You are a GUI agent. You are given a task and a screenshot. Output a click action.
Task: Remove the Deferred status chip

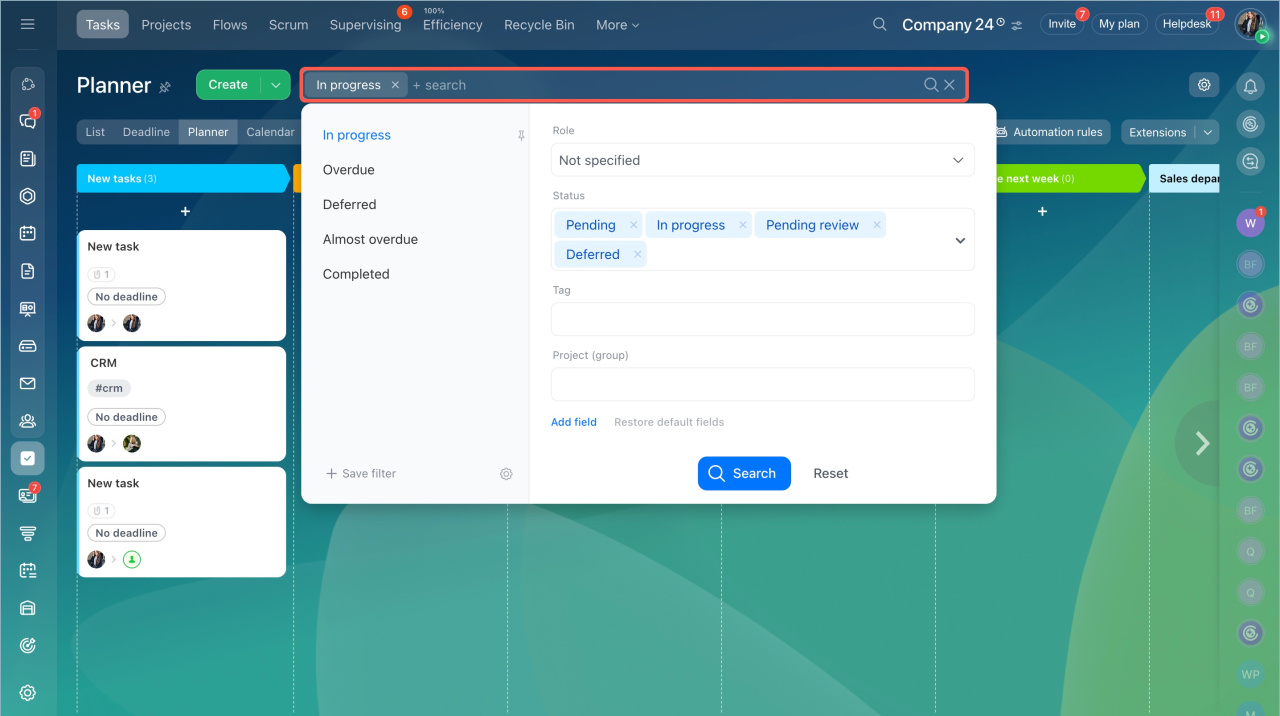pos(637,254)
